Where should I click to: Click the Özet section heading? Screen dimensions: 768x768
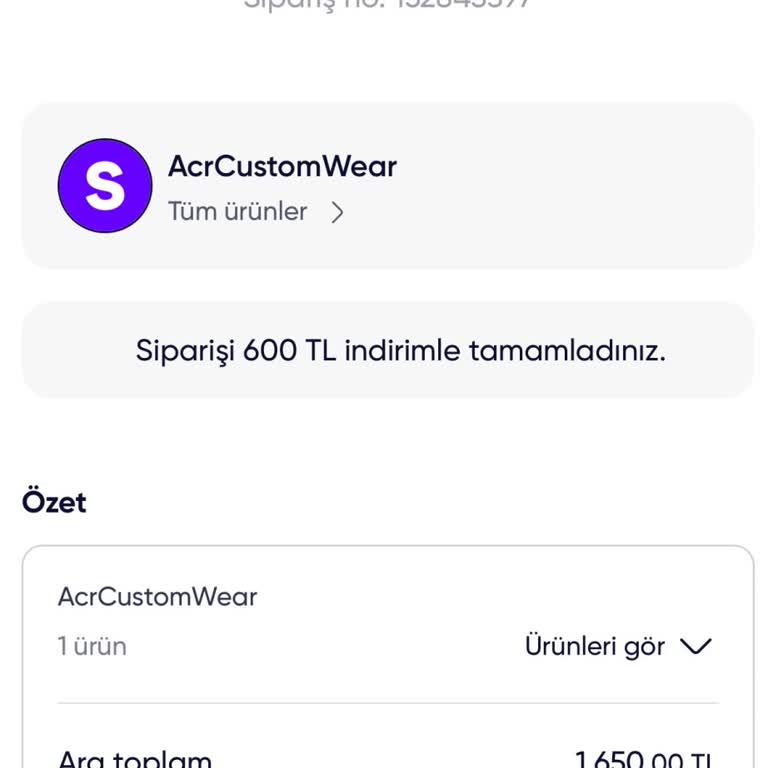[54, 502]
